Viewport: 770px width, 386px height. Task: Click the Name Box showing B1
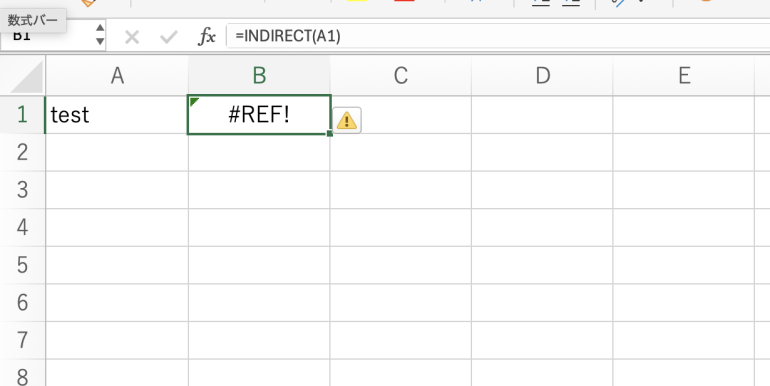click(x=47, y=36)
